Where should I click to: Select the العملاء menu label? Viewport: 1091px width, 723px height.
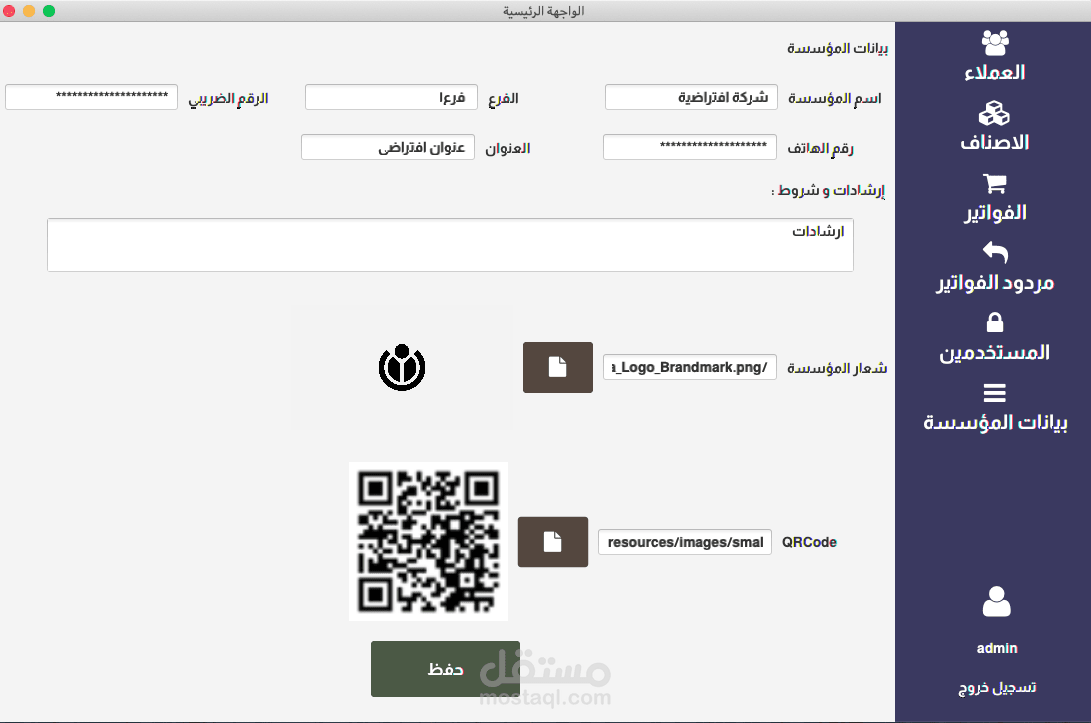pyautogui.click(x=995, y=72)
